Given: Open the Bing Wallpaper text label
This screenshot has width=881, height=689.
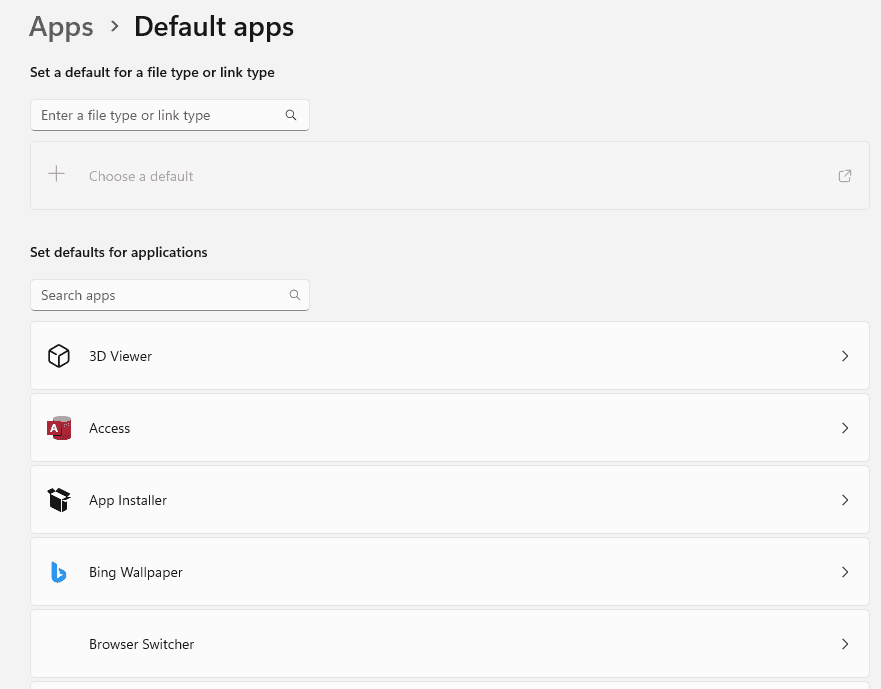Looking at the screenshot, I should (136, 572).
